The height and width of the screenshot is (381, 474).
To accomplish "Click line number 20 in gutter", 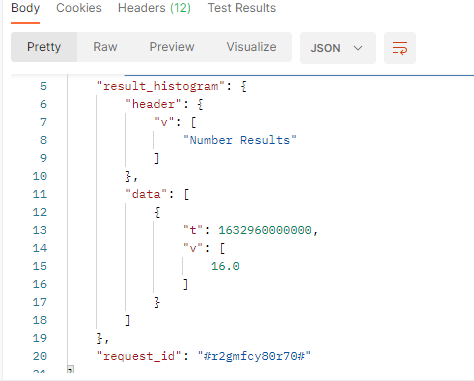I will click(40, 356).
